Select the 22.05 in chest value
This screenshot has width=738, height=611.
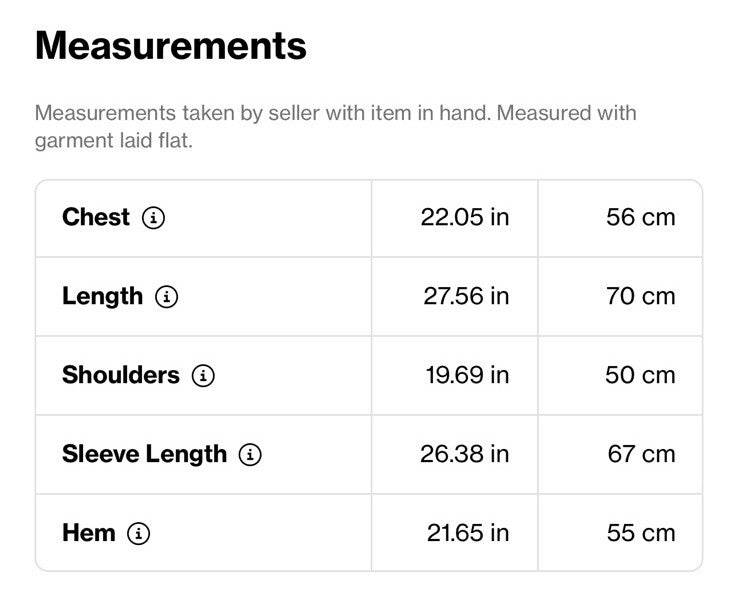465,217
